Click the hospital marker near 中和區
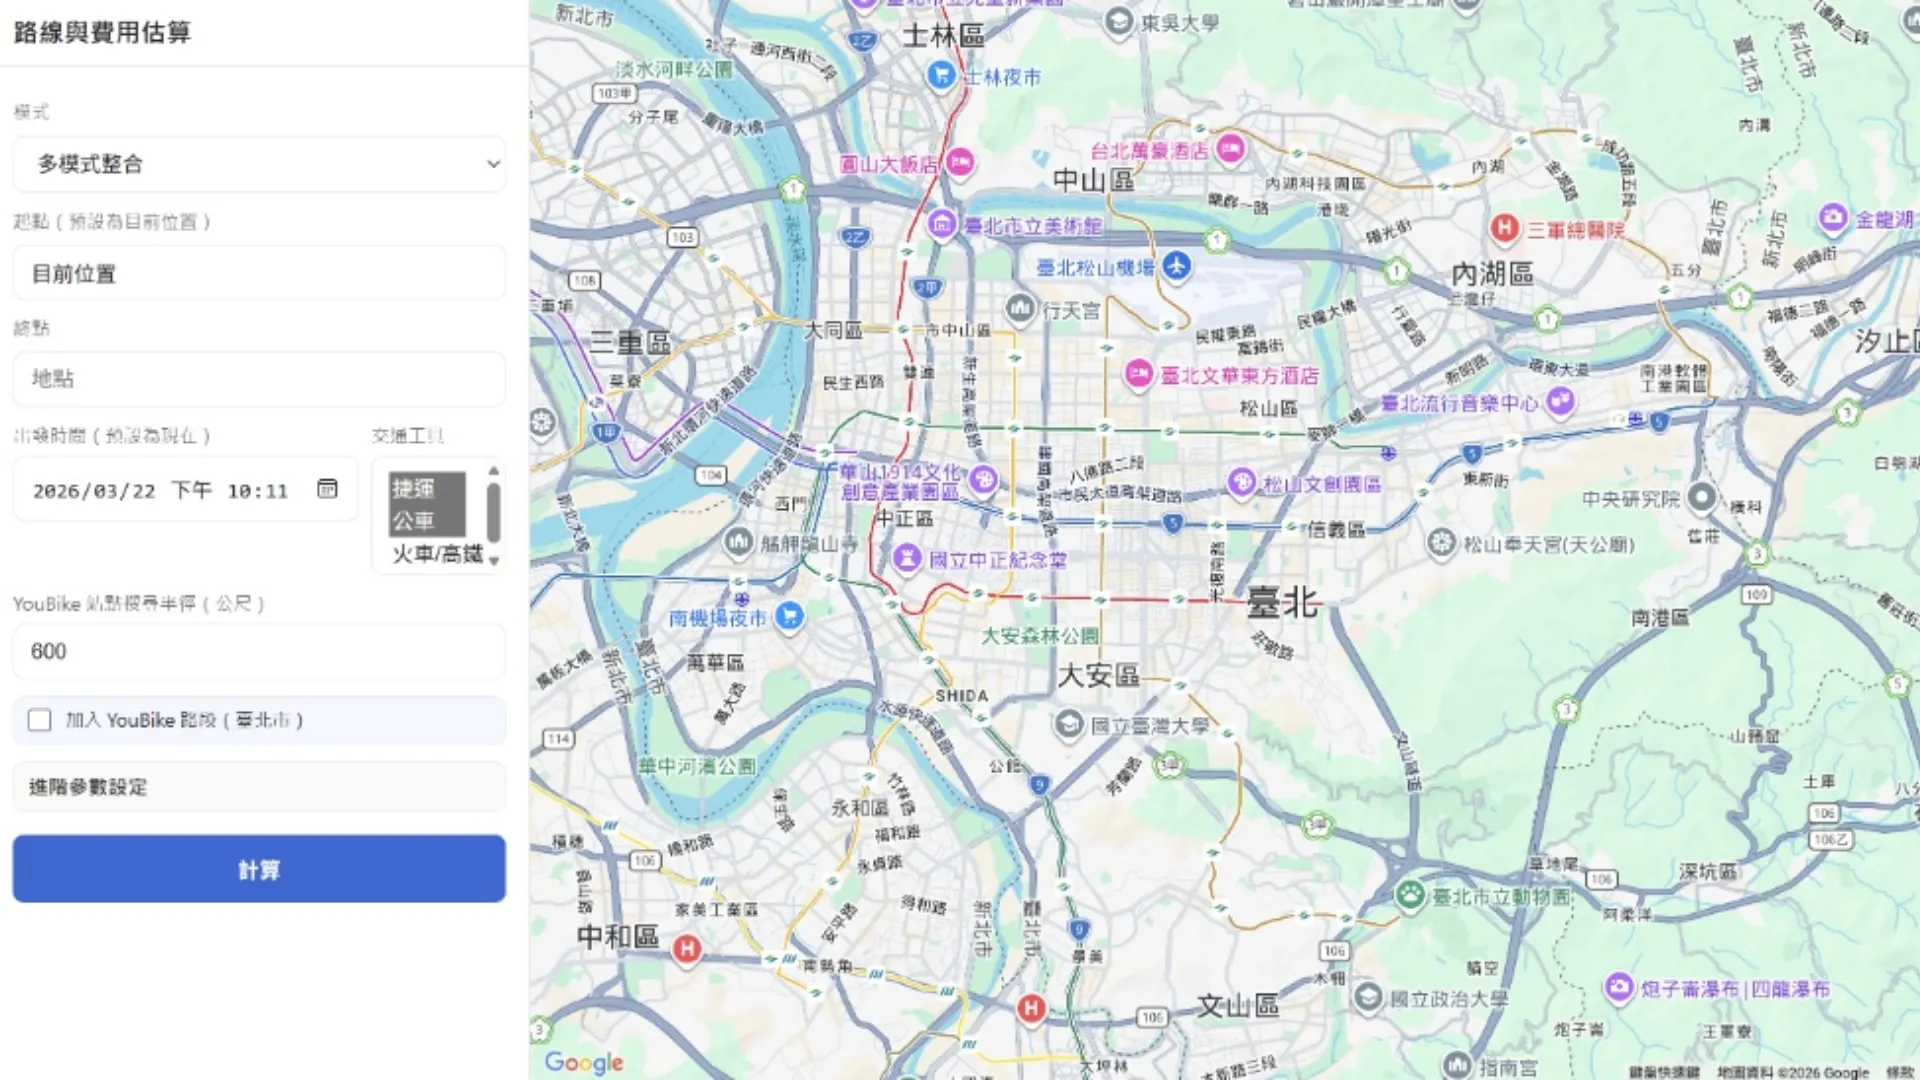Image resolution: width=1920 pixels, height=1080 pixels. pos(687,949)
